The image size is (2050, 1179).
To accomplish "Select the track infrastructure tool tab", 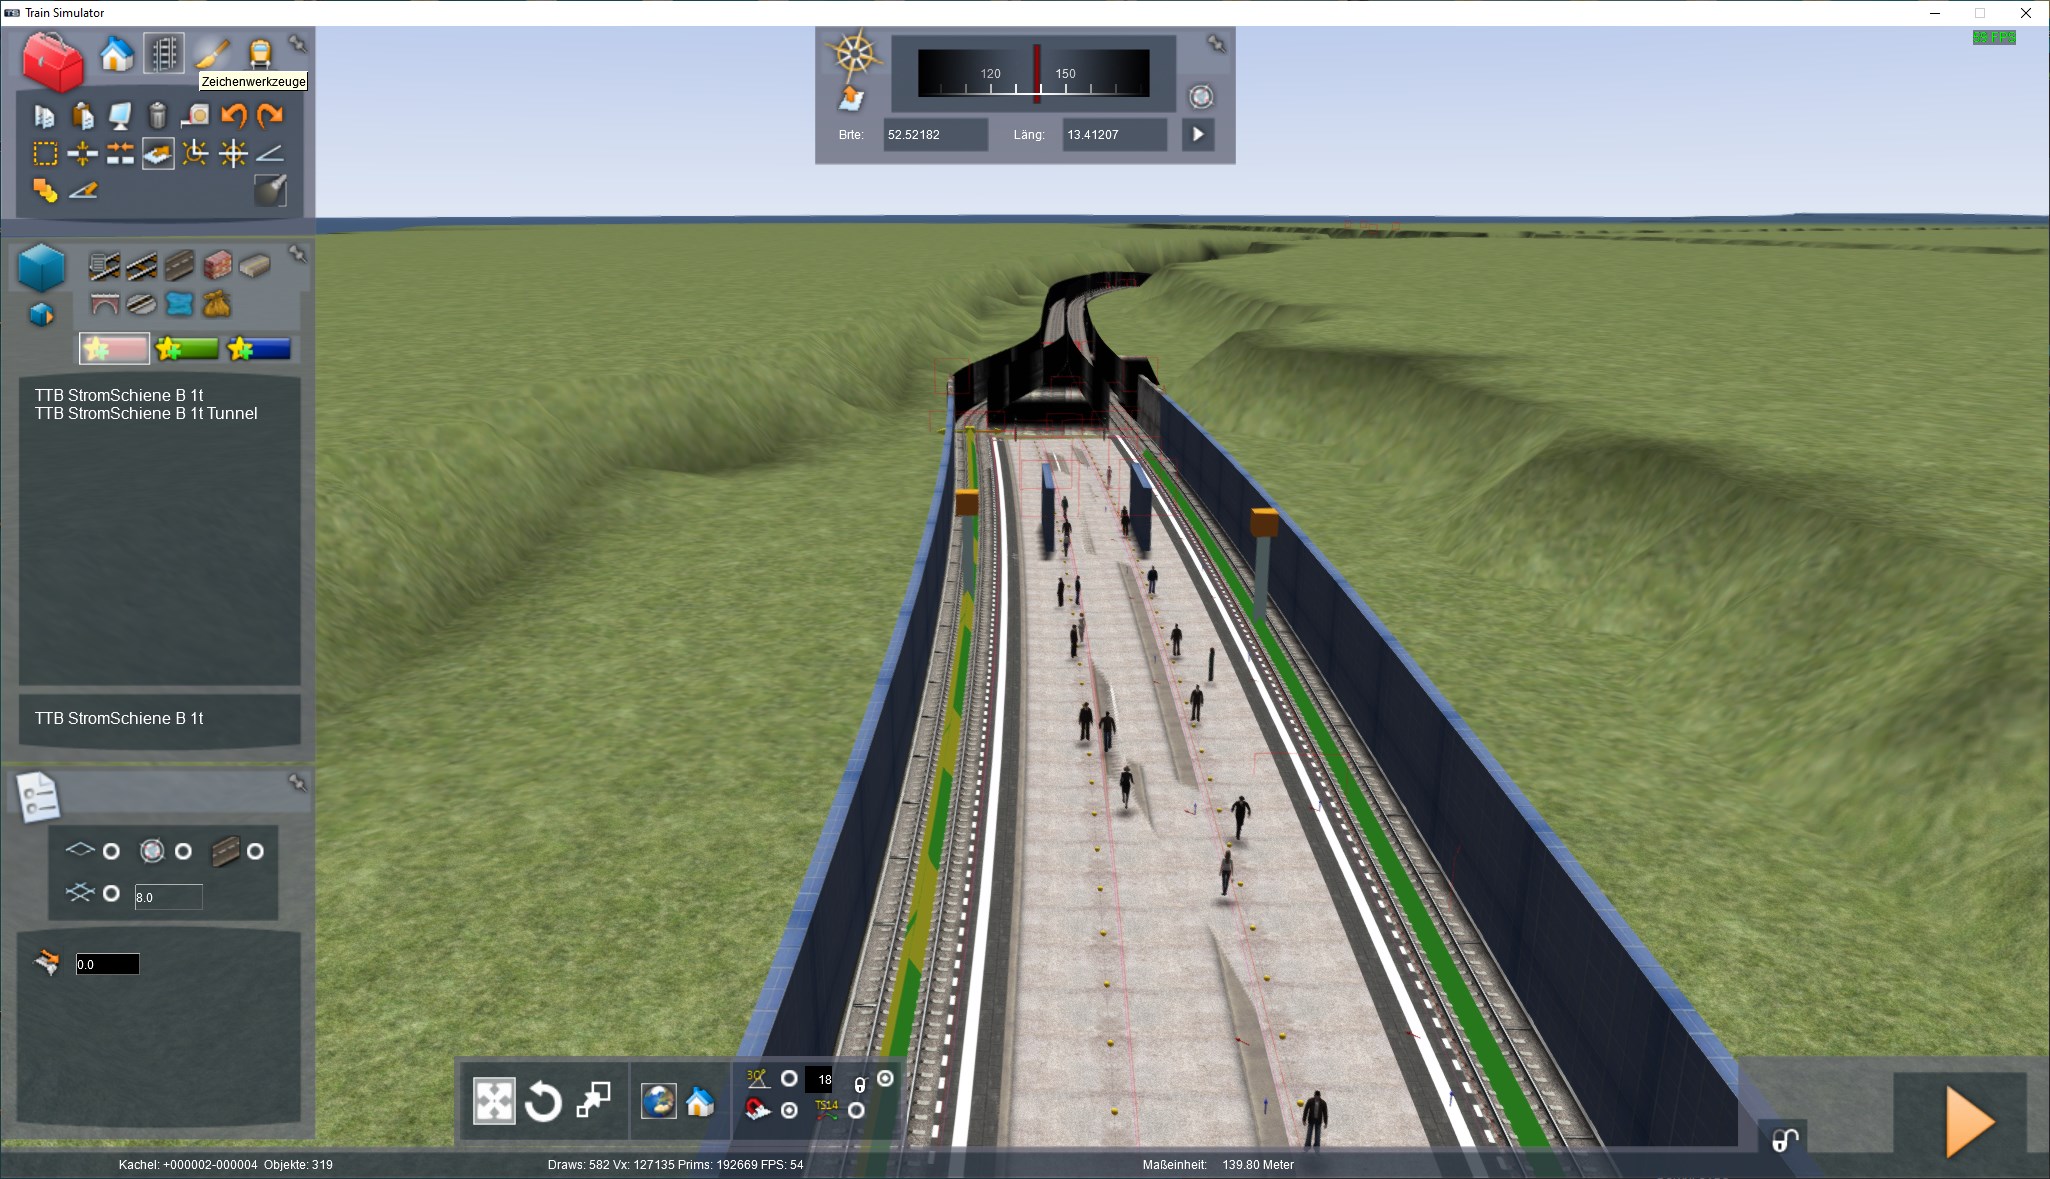I will [x=164, y=53].
